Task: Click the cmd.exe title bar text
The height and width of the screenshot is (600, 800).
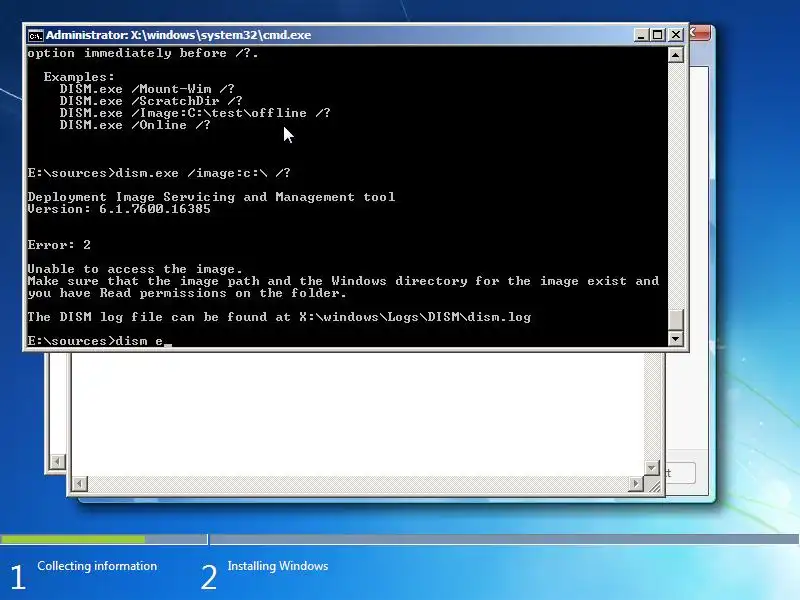Action: [178, 35]
